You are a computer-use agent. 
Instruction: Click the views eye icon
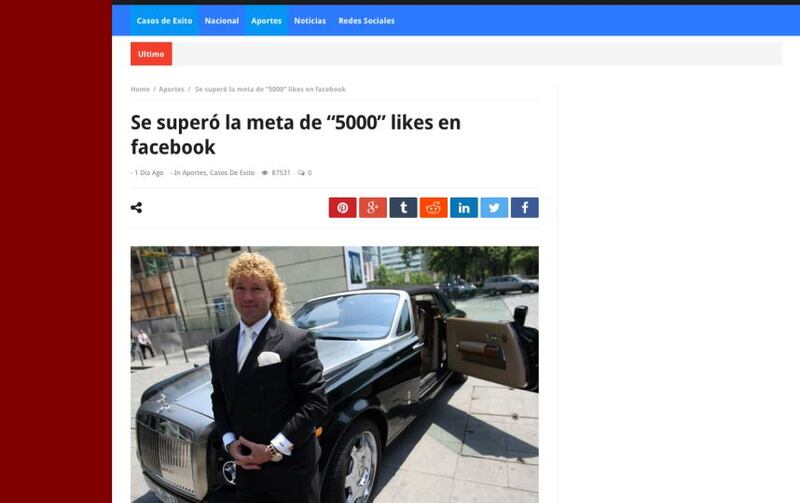tap(264, 173)
